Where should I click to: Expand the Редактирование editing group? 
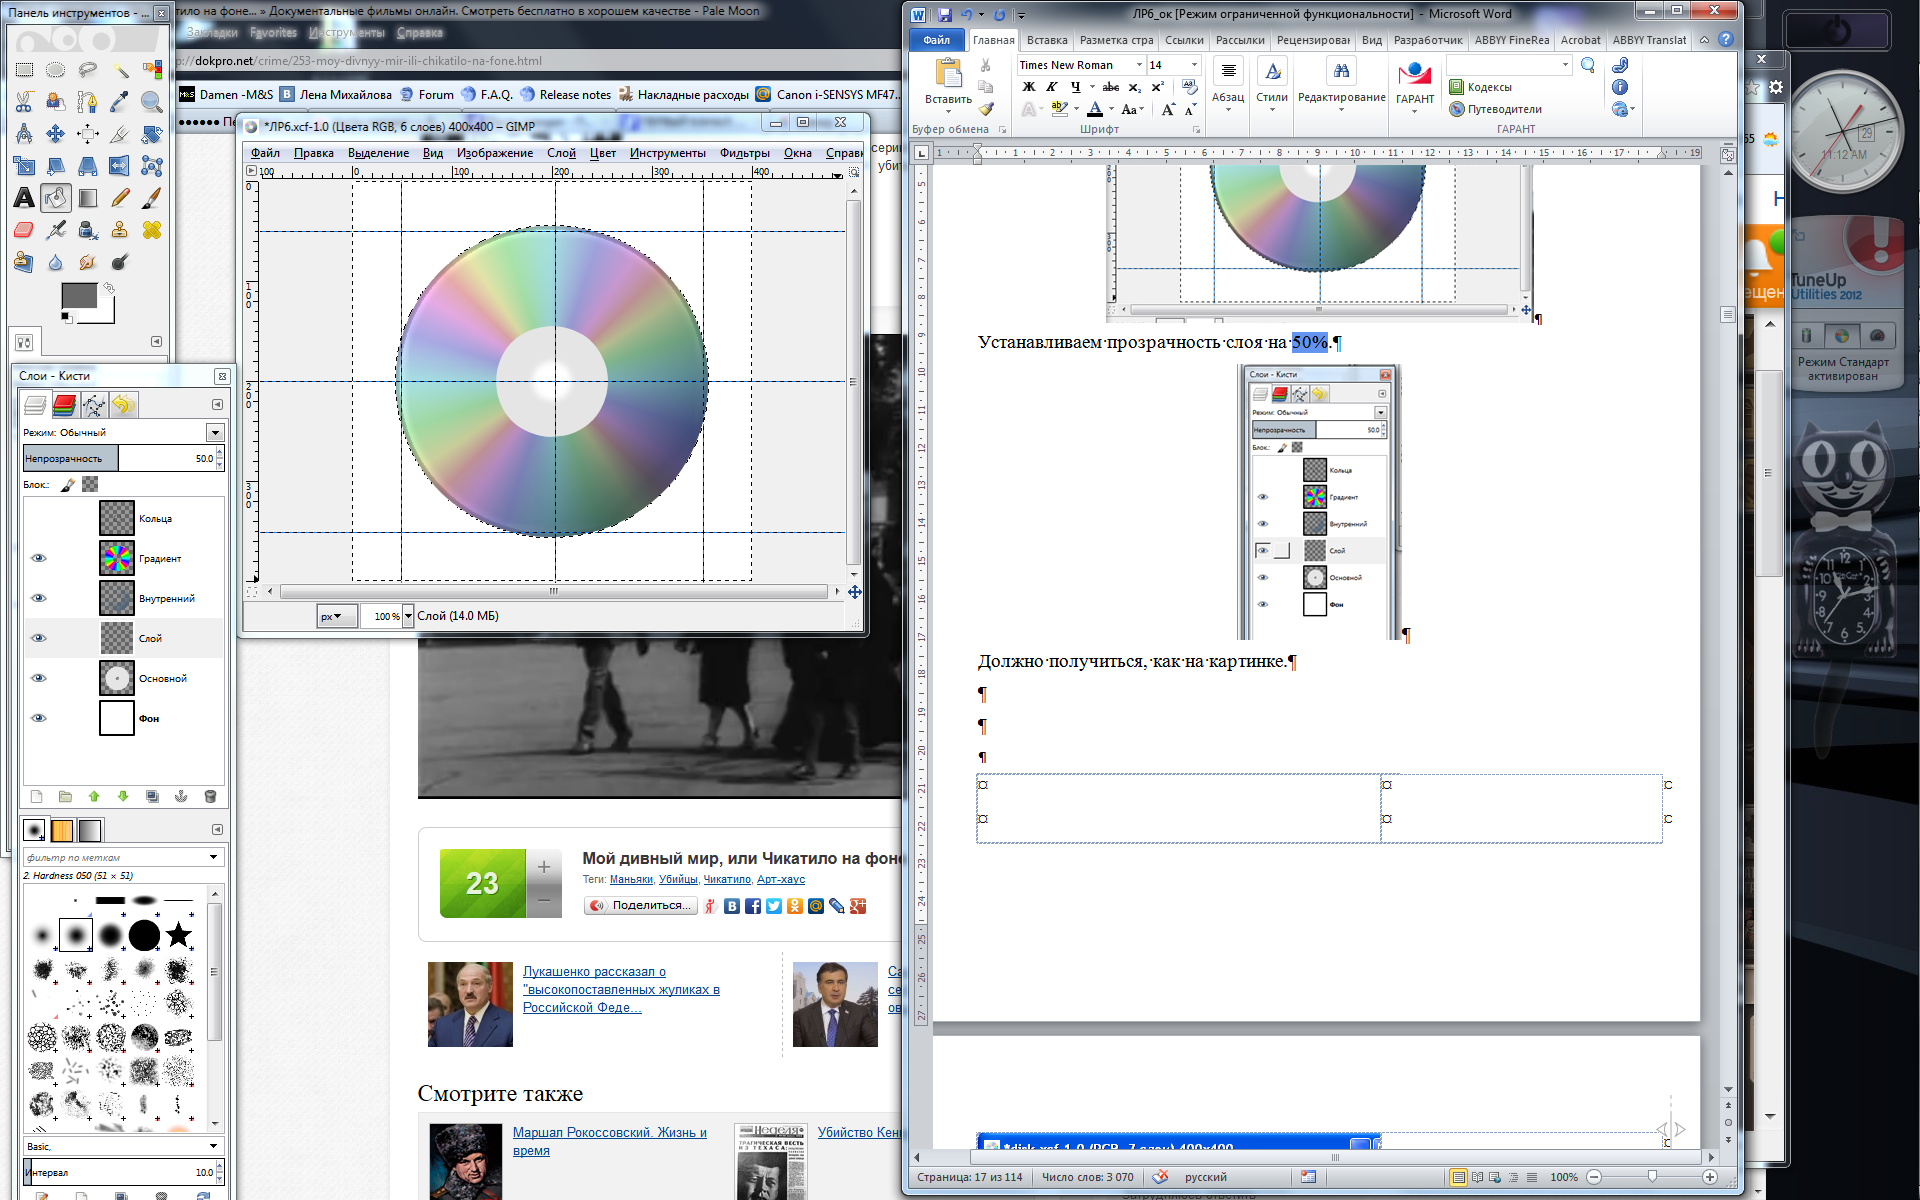(x=1341, y=85)
